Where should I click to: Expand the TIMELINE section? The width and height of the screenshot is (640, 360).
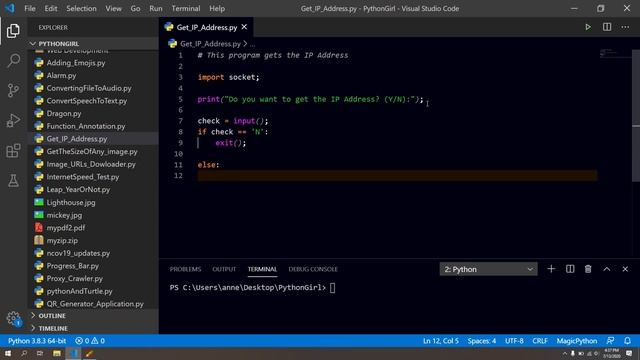click(x=93, y=328)
